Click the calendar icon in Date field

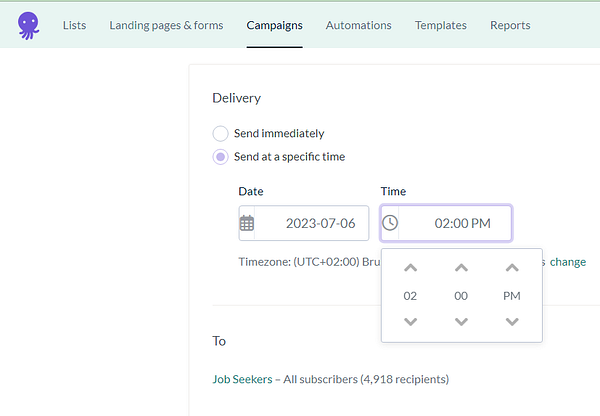pyautogui.click(x=247, y=223)
